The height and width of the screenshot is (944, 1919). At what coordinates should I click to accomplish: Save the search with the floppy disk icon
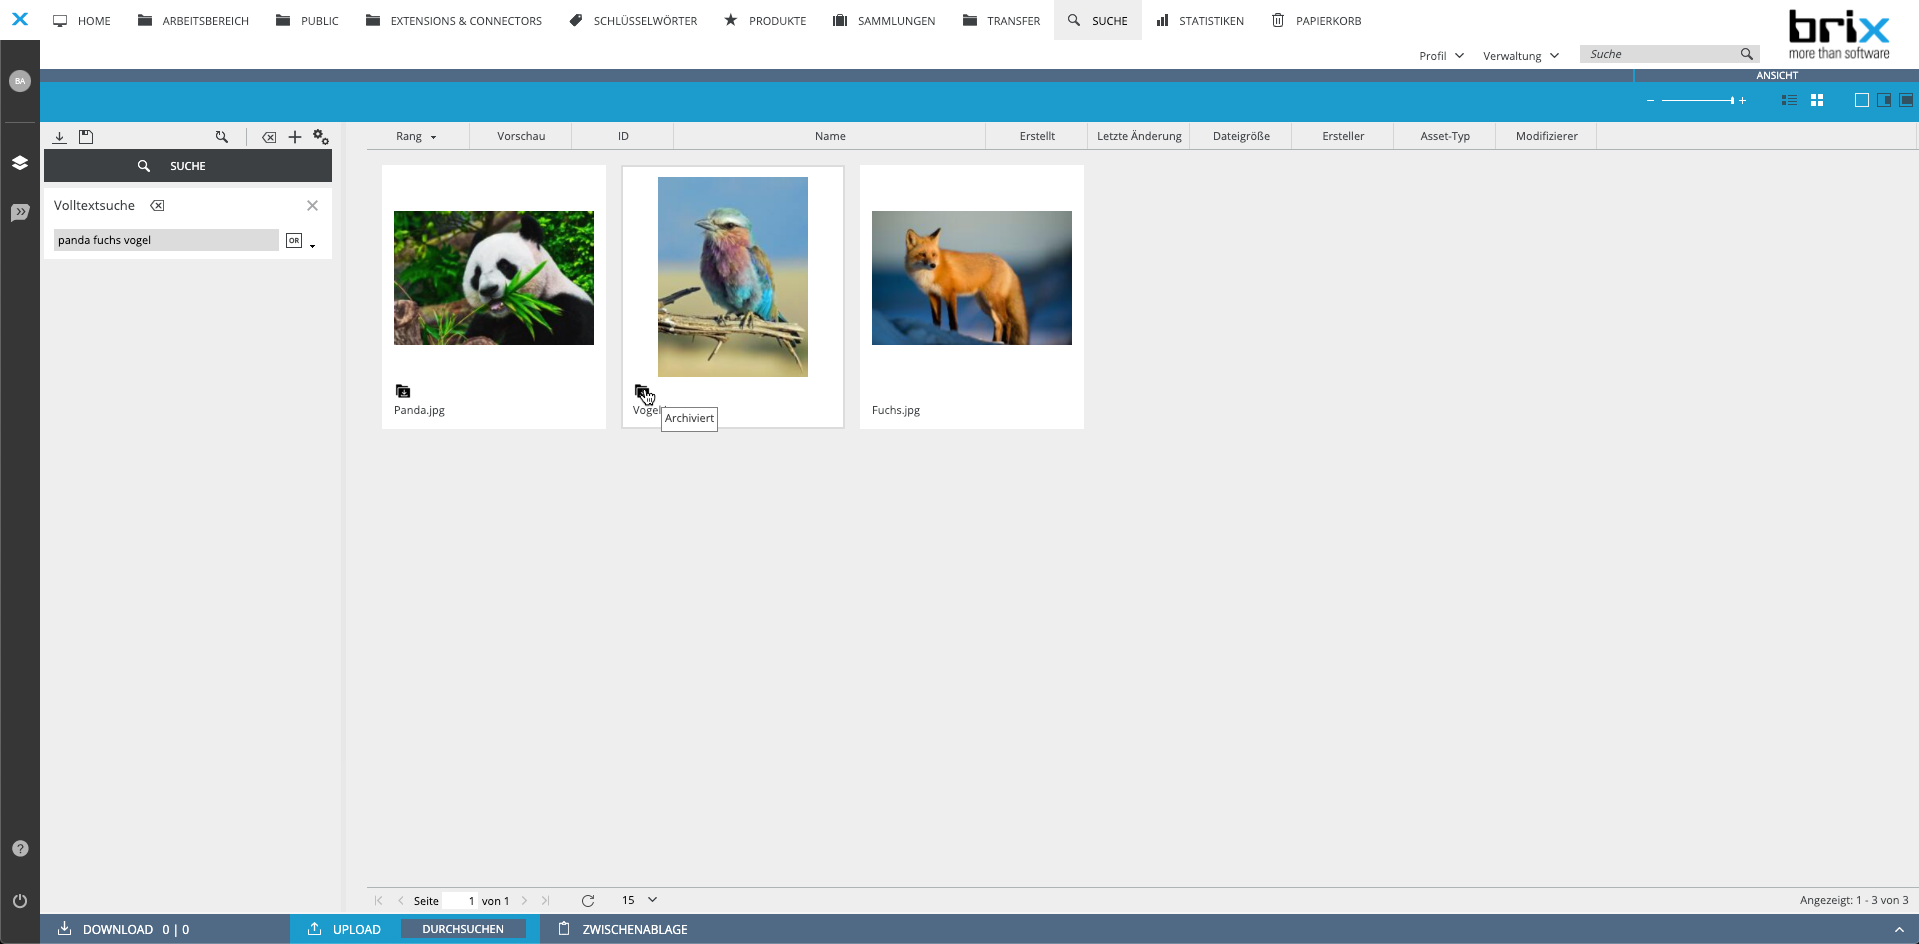click(86, 137)
